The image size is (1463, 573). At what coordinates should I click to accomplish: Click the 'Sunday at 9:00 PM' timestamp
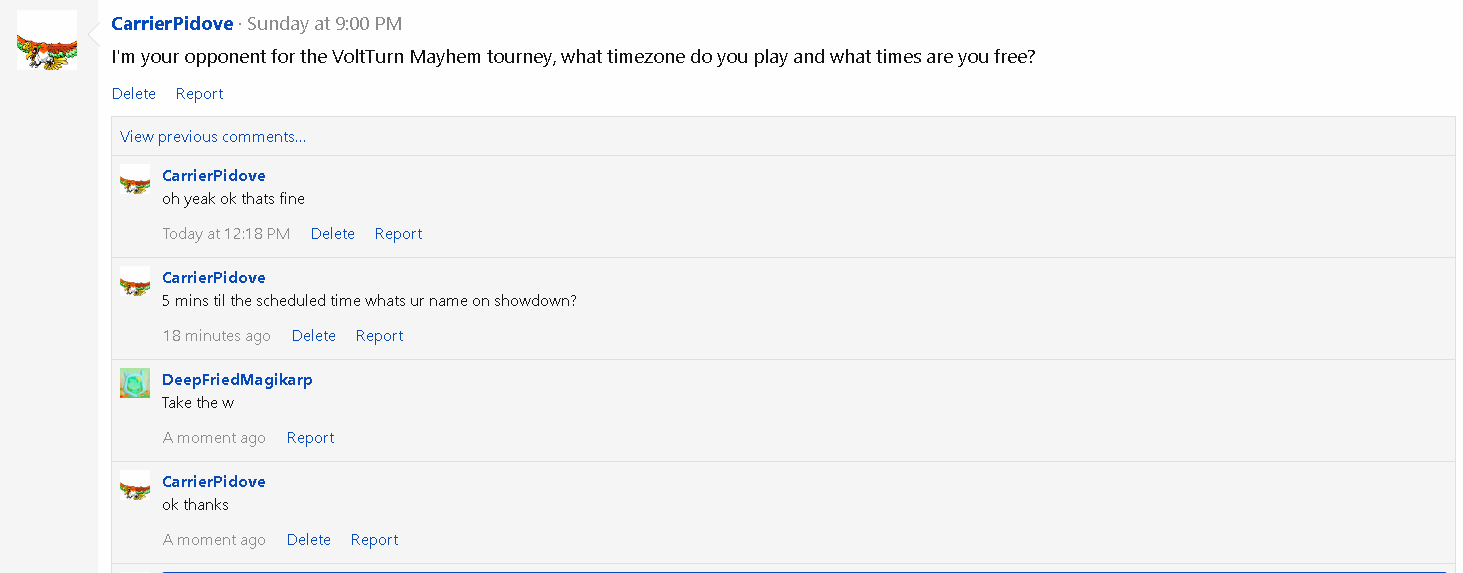tap(325, 23)
